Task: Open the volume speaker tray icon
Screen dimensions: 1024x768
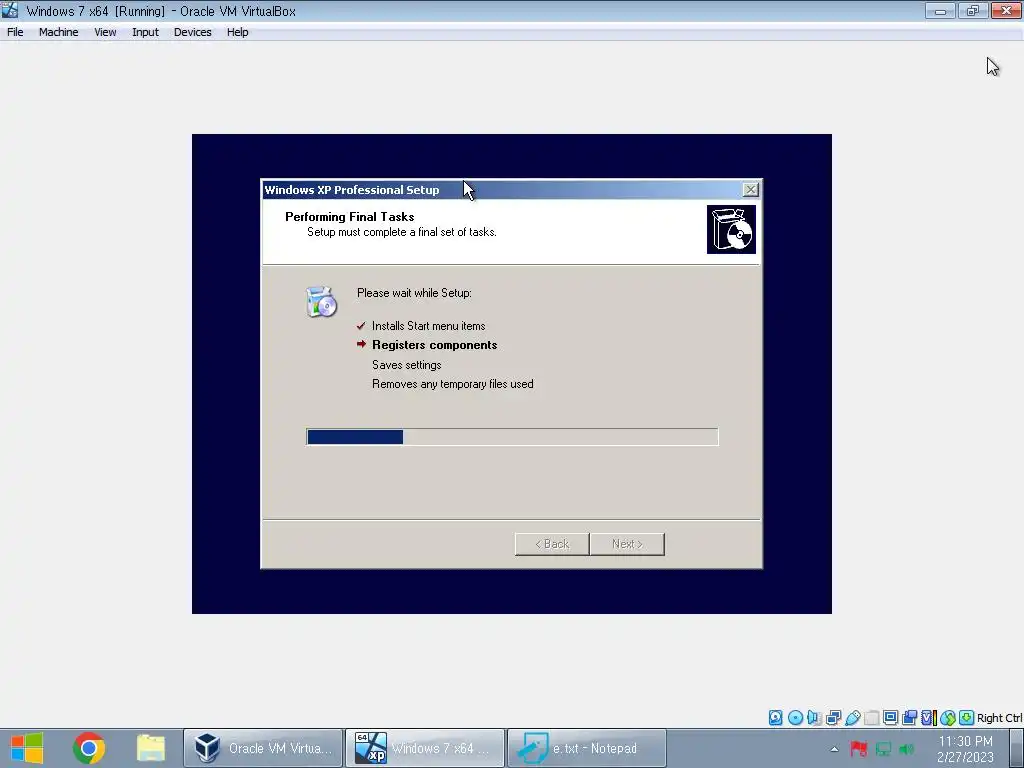Action: [906, 749]
